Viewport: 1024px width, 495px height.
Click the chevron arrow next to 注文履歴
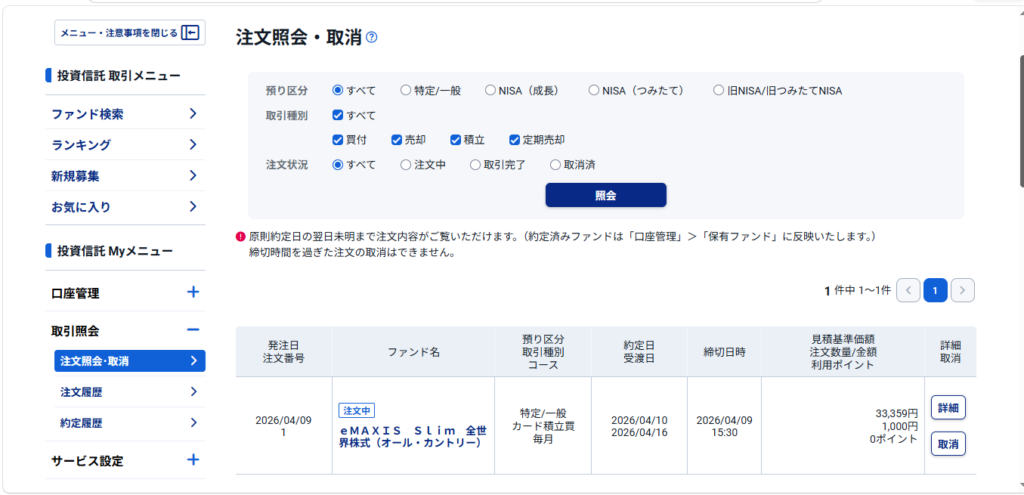click(193, 392)
